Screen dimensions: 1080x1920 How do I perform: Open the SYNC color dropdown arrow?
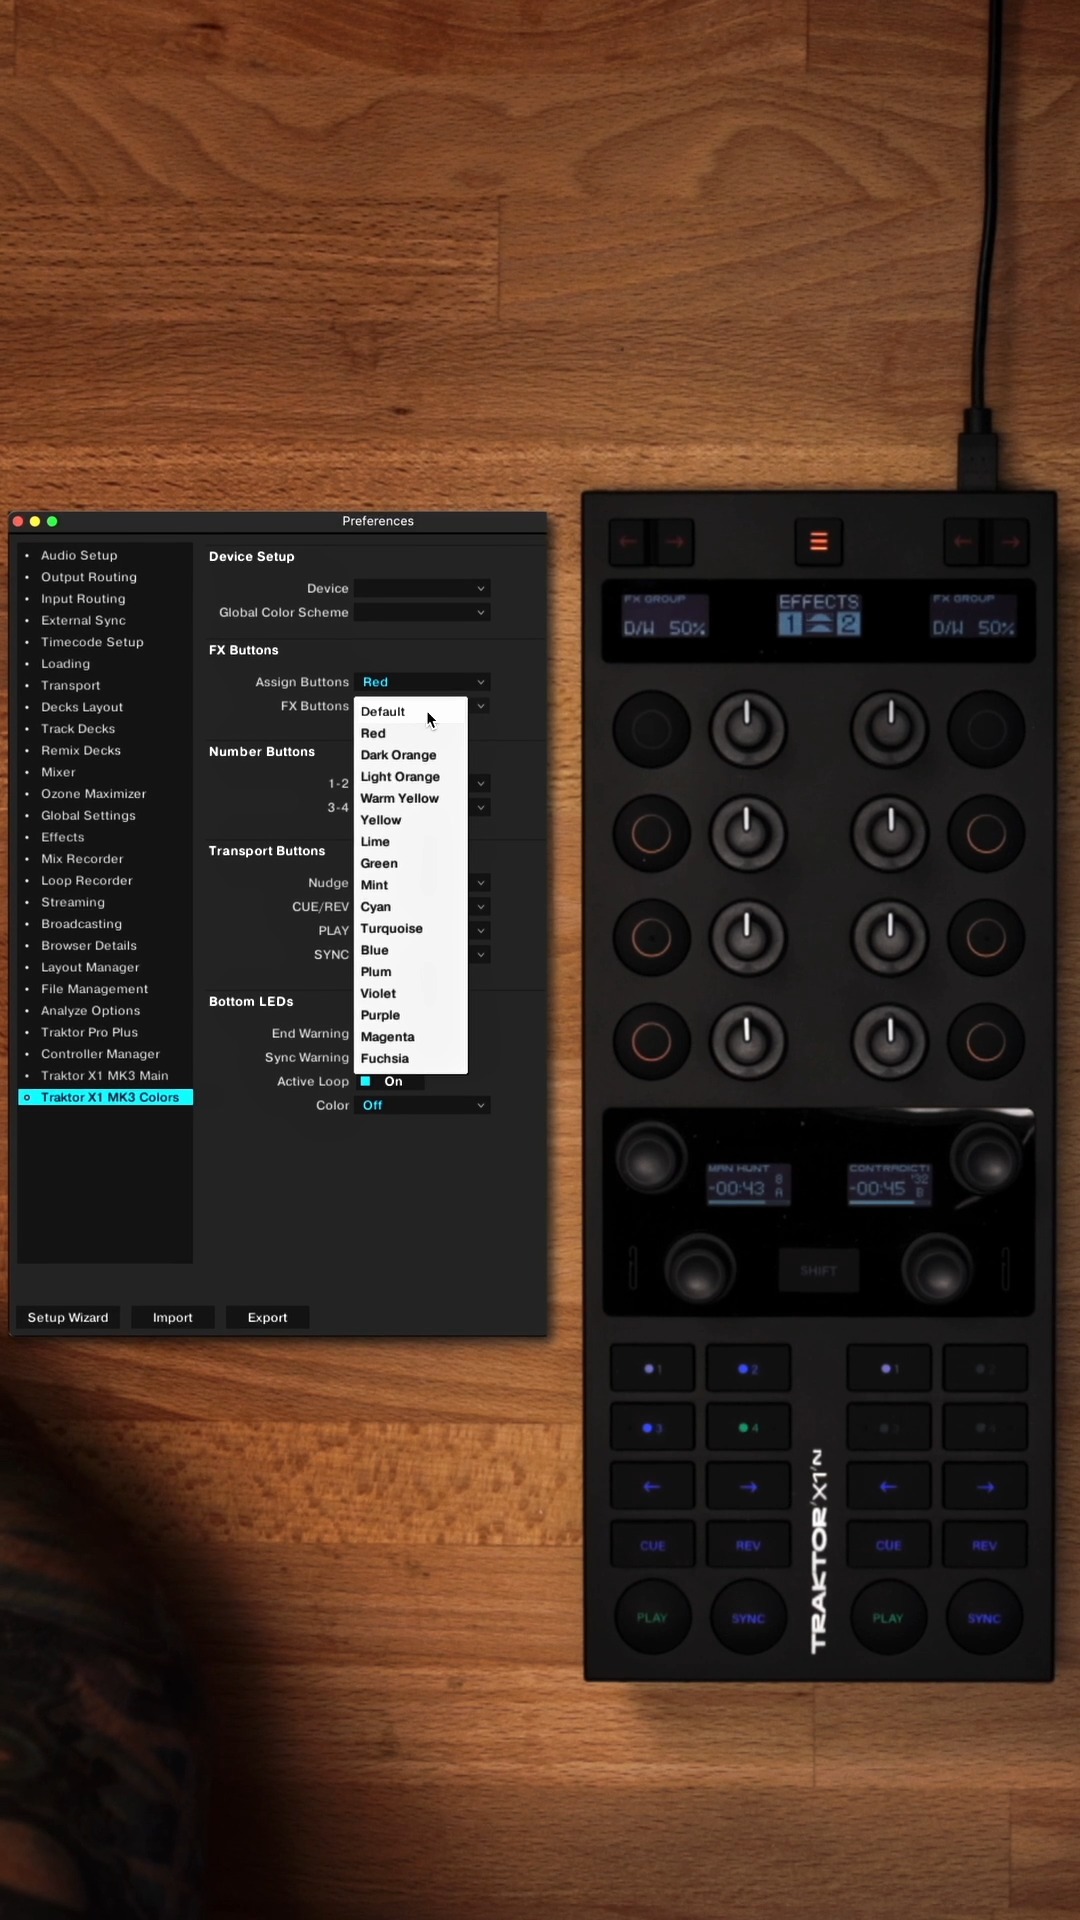click(481, 954)
